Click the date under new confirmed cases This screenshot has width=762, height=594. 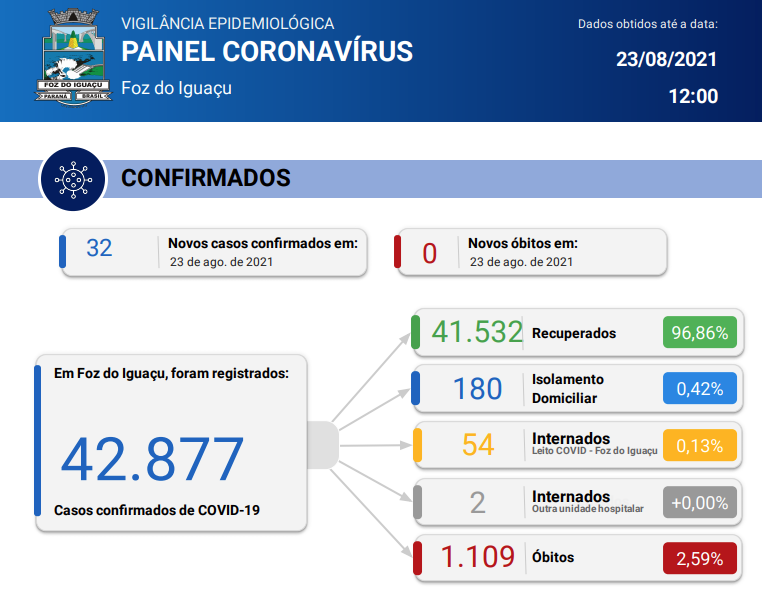[221, 262]
